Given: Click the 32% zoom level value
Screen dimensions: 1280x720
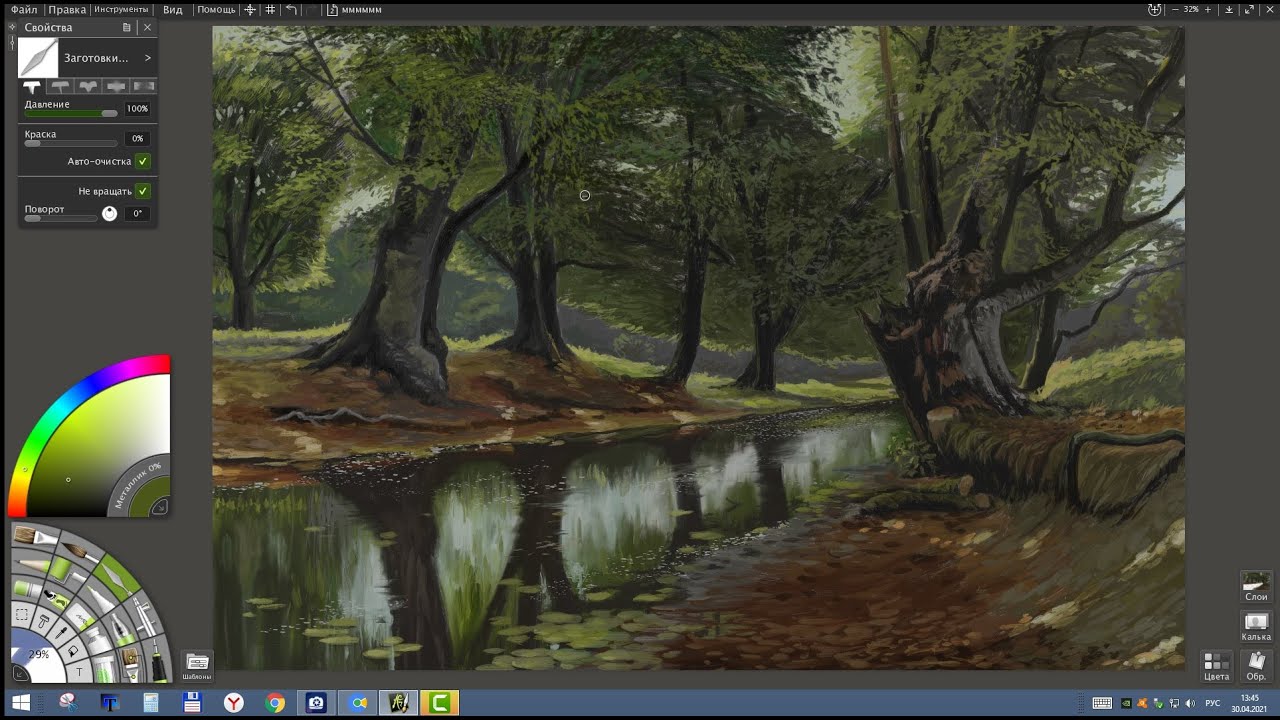Looking at the screenshot, I should coord(1191,10).
